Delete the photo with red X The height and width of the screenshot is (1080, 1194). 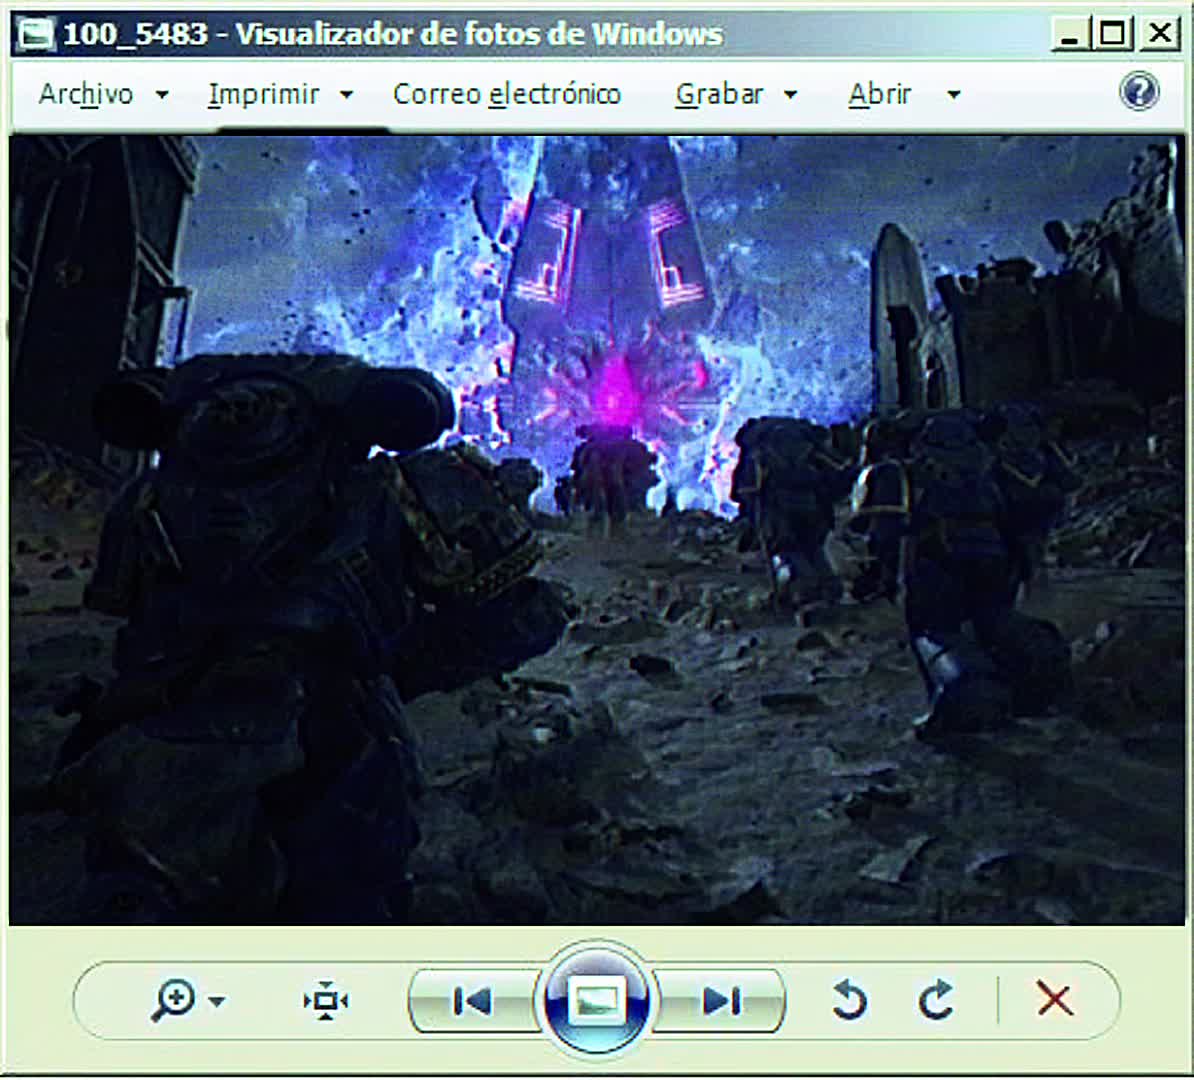point(1055,999)
